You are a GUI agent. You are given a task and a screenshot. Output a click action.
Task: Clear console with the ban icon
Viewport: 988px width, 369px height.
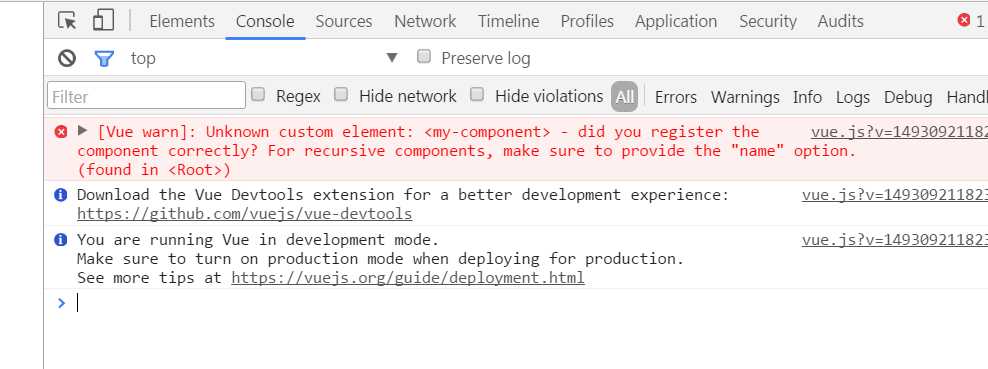[67, 59]
